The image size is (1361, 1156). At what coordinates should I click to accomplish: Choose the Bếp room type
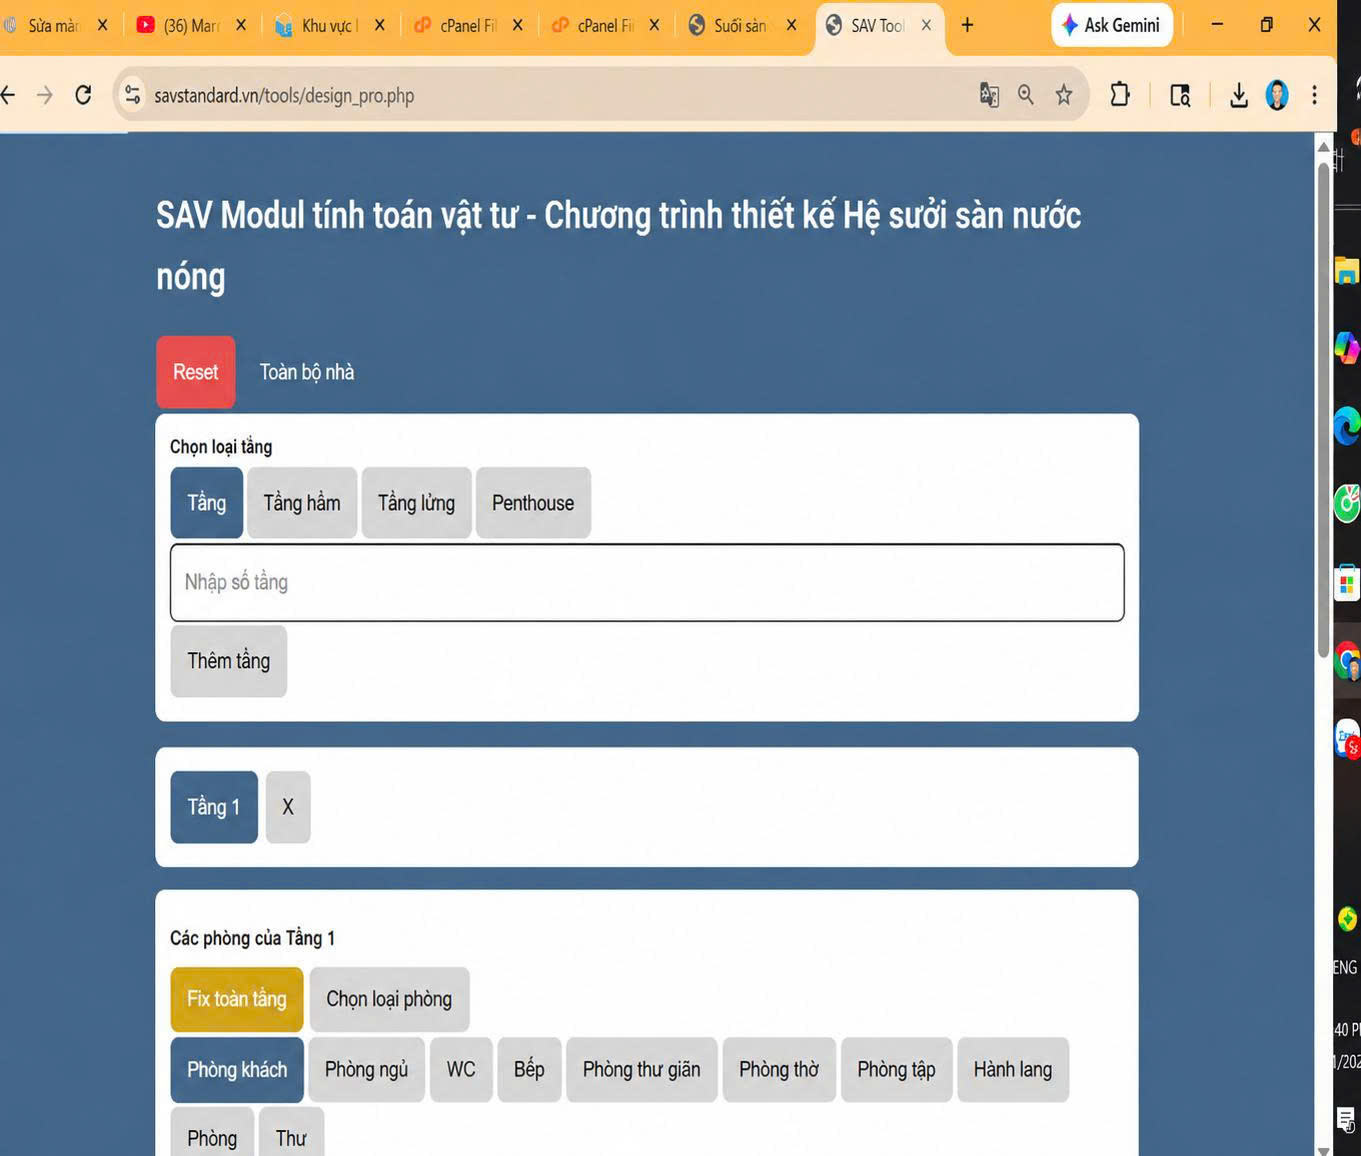pyautogui.click(x=529, y=1070)
